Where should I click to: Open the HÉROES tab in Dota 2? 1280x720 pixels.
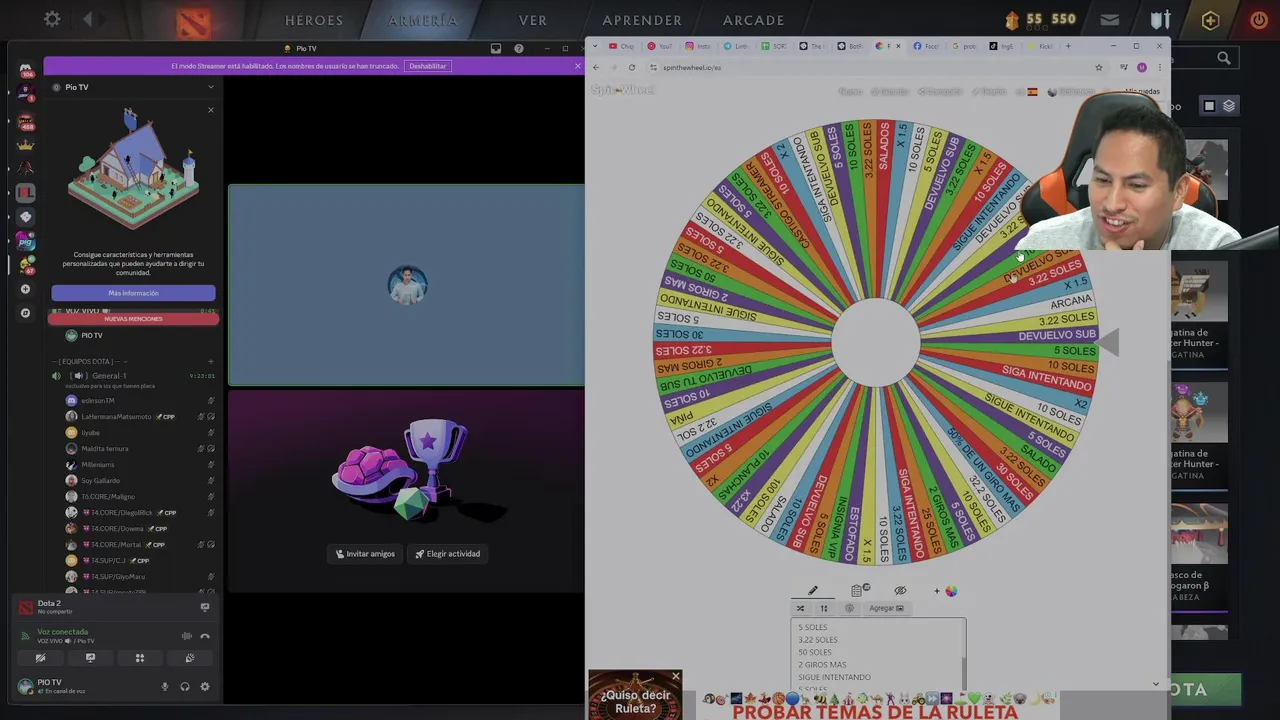click(314, 20)
